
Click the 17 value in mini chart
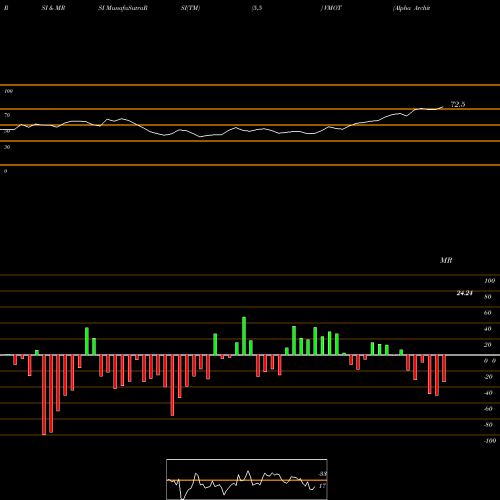[x=322, y=486]
